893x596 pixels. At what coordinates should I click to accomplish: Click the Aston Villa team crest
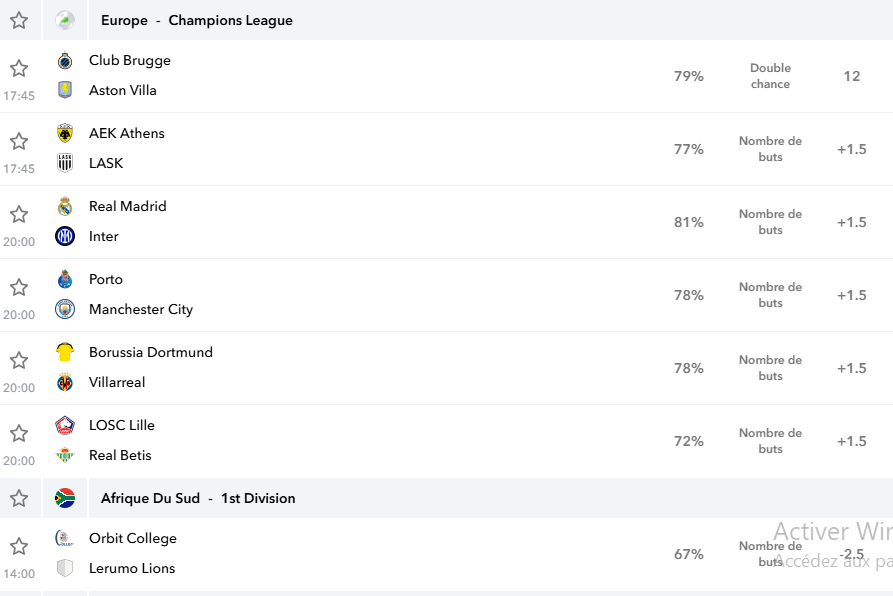click(65, 90)
